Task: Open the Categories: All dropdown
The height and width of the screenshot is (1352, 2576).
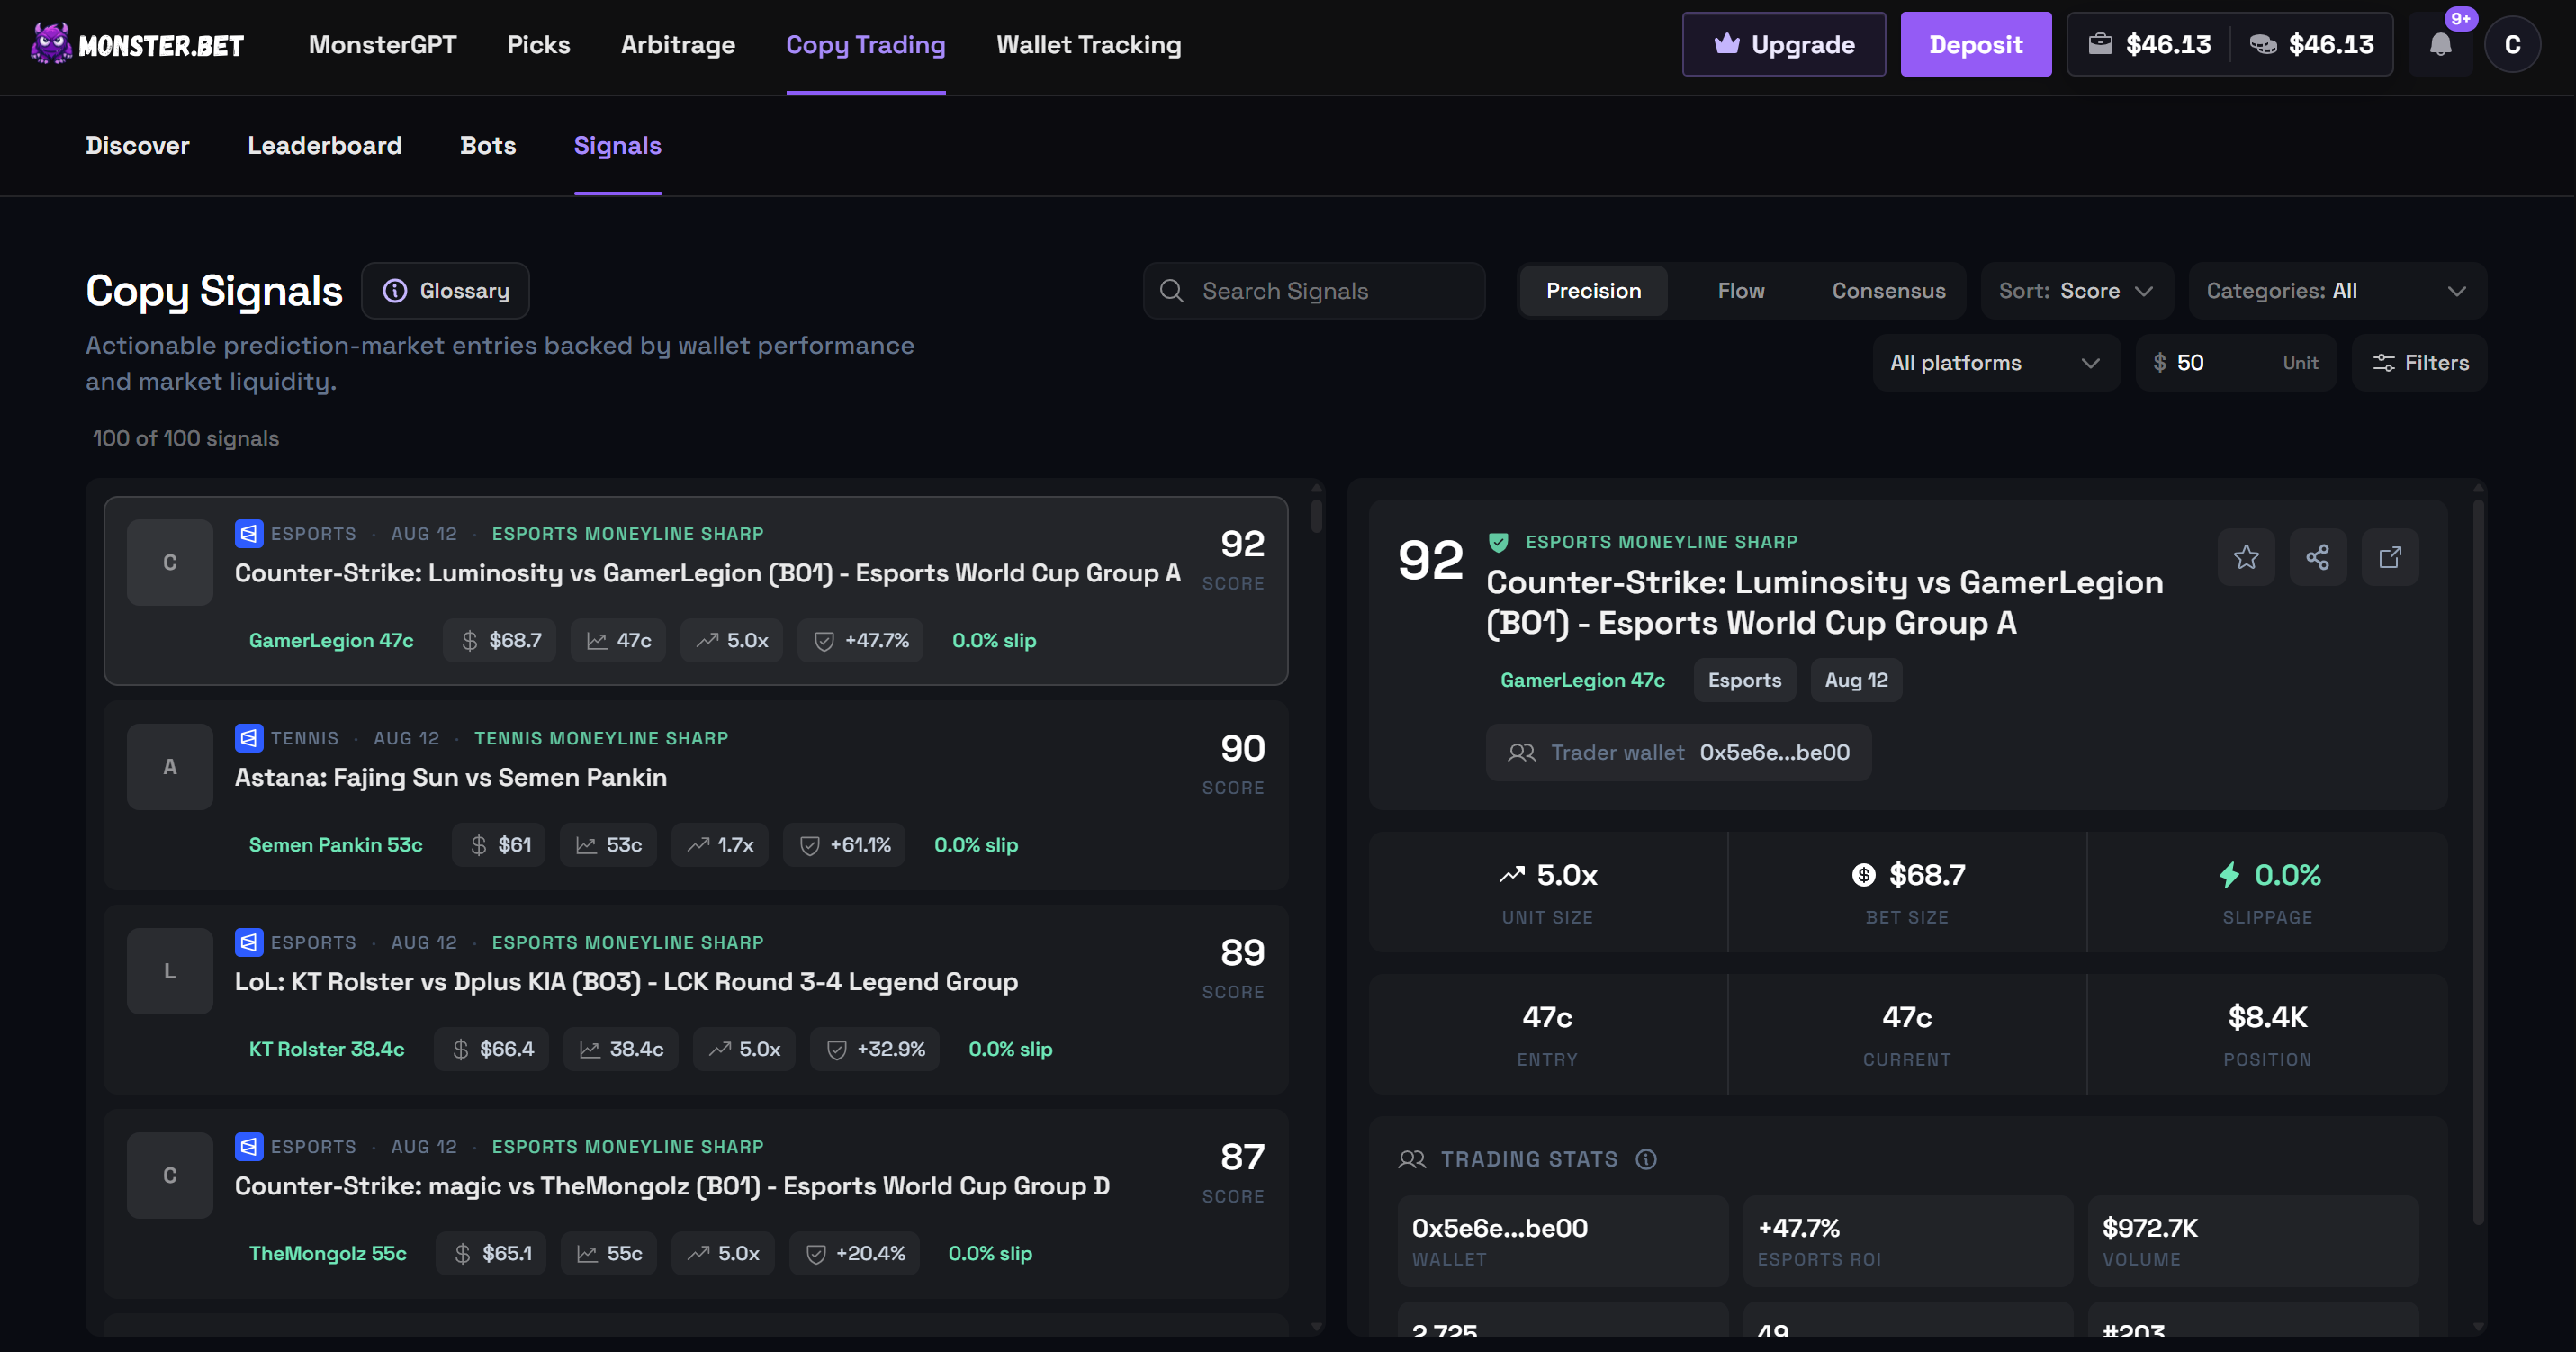Action: click(2337, 291)
